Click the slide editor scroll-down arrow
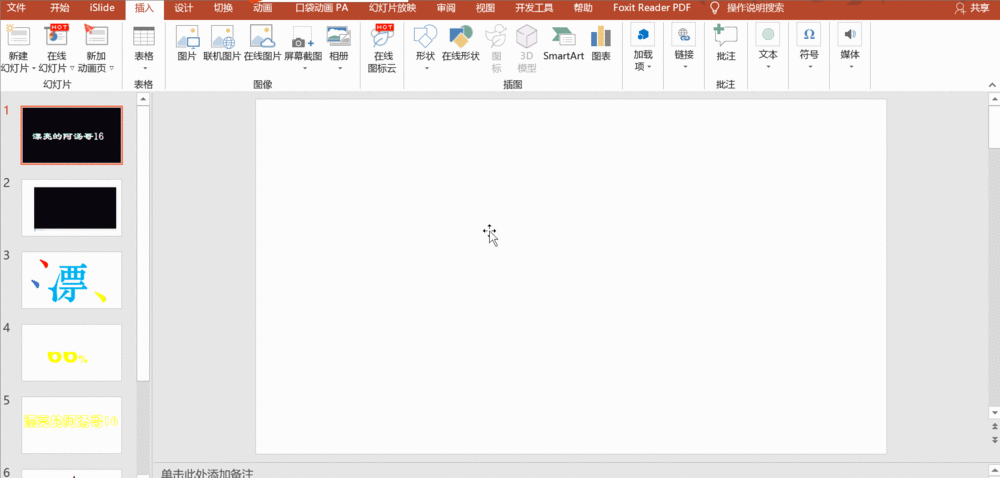 (x=994, y=412)
